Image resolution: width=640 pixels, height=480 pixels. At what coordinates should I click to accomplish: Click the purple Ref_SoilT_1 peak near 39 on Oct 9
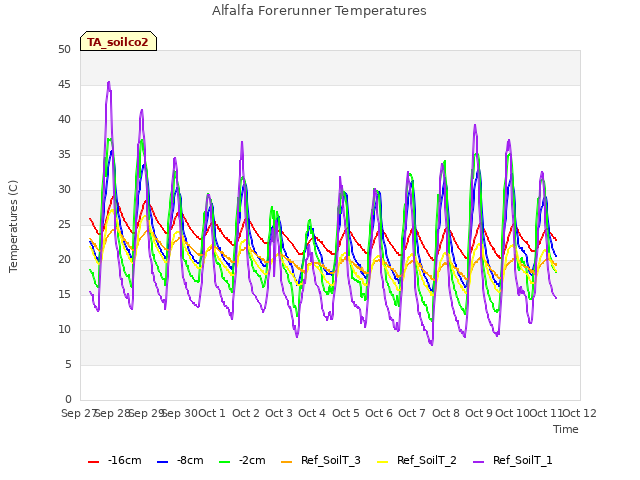click(475, 125)
